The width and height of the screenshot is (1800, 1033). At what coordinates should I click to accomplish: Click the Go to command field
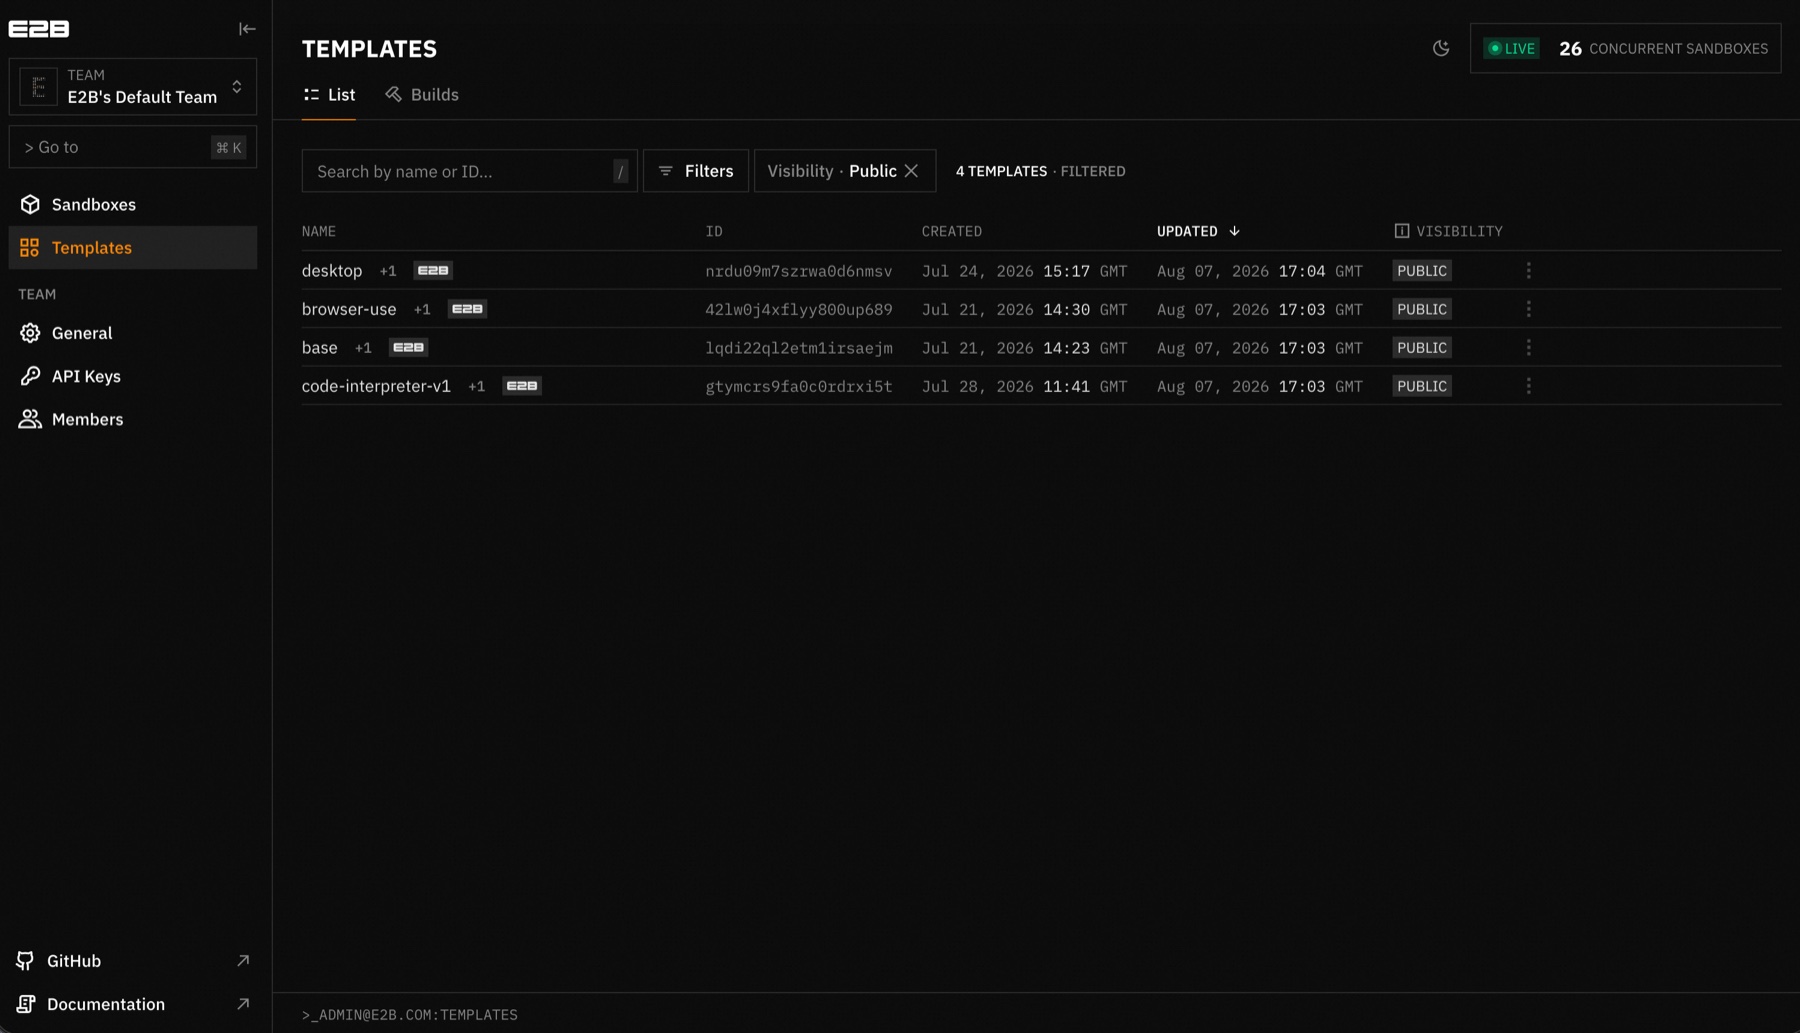(133, 147)
